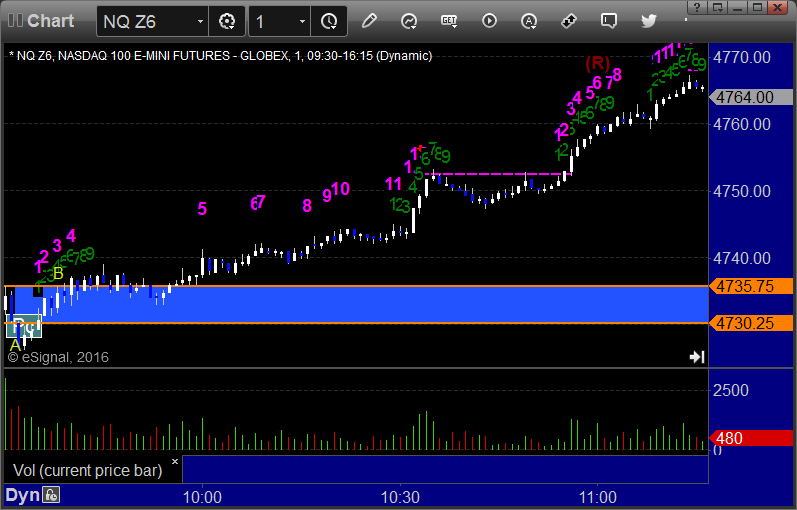Click the 10:00 time axis label

(x=202, y=497)
